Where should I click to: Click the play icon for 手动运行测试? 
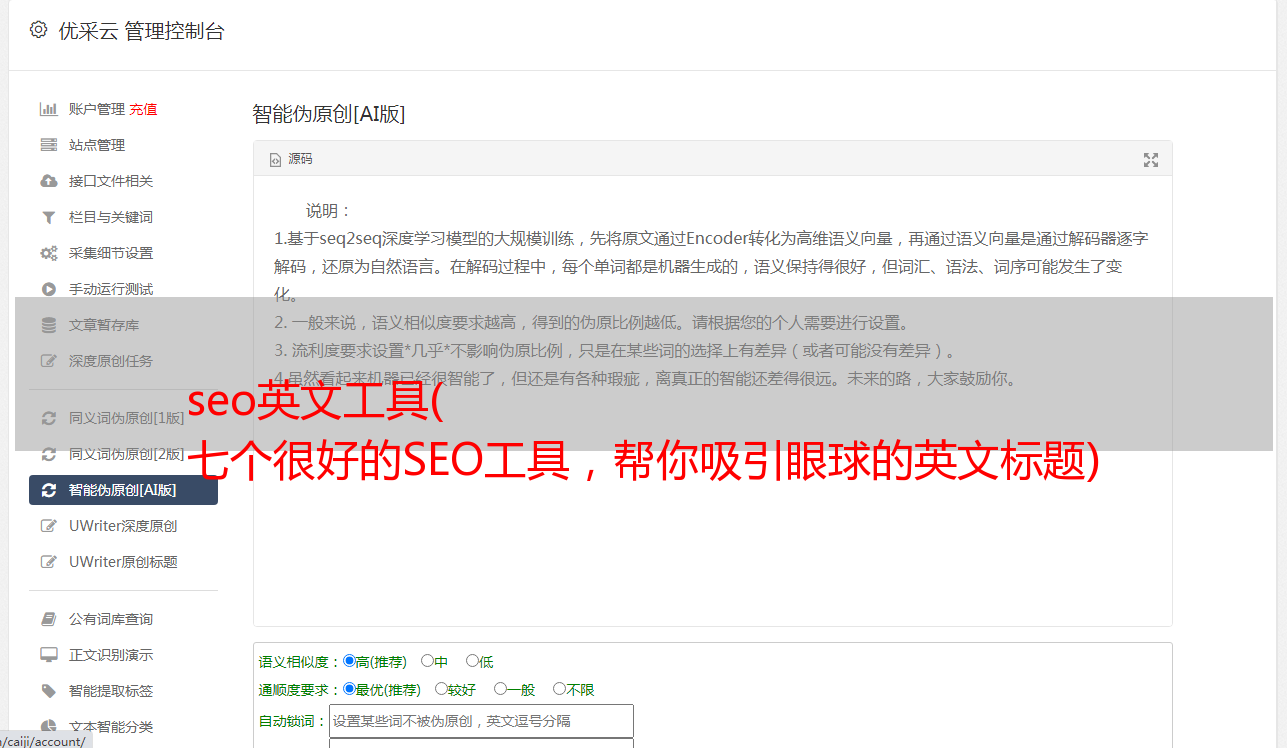coord(48,289)
